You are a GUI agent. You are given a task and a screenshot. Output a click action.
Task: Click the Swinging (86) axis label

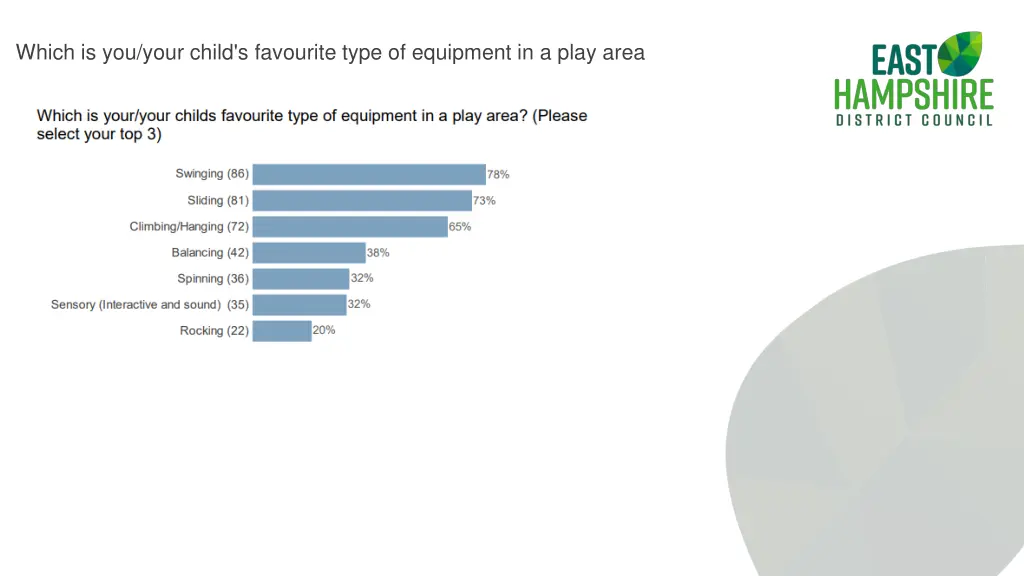click(x=212, y=174)
